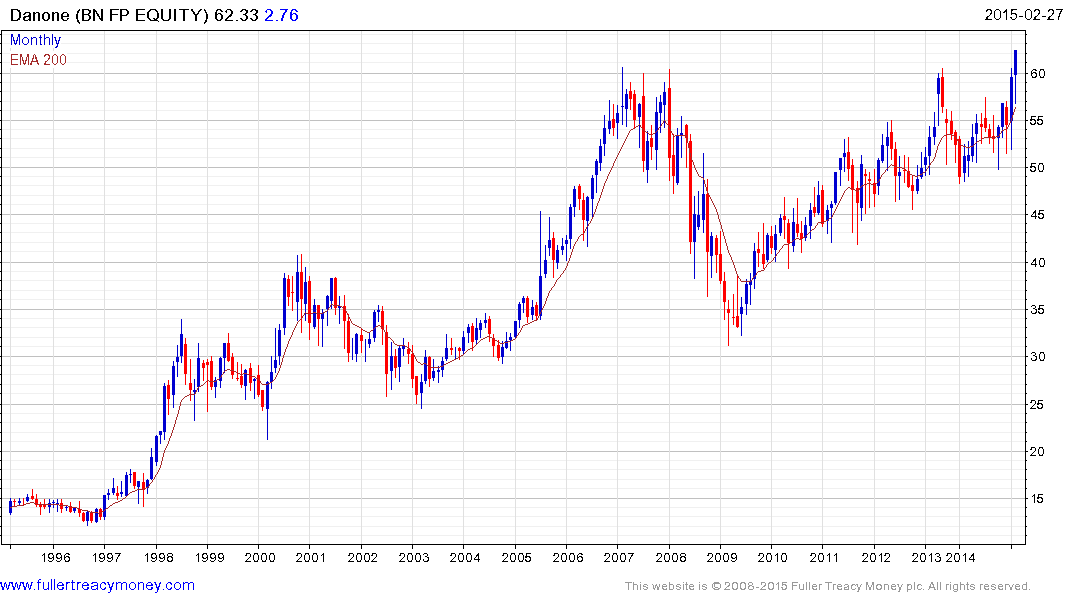Click the 2009 year label
Screen dimensions: 1075x600
click(722, 557)
